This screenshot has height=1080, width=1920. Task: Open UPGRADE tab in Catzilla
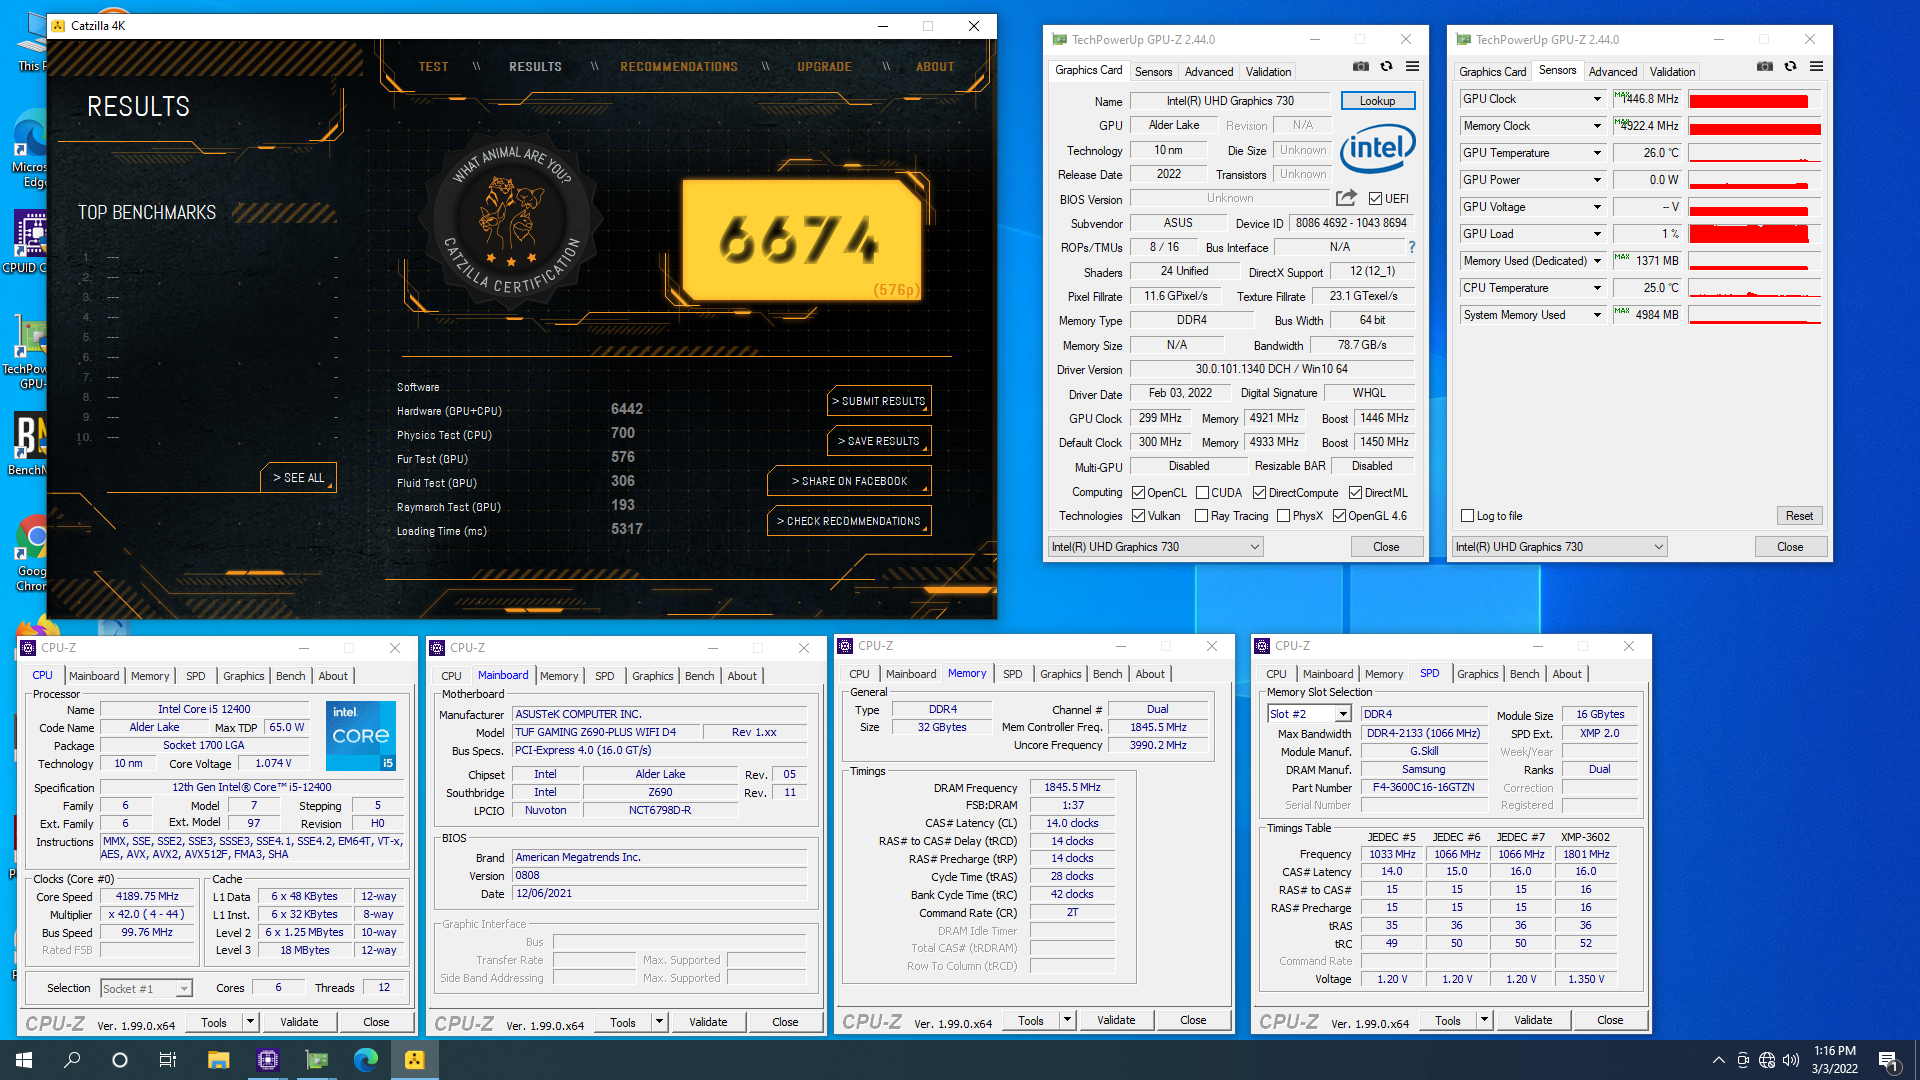825,67
